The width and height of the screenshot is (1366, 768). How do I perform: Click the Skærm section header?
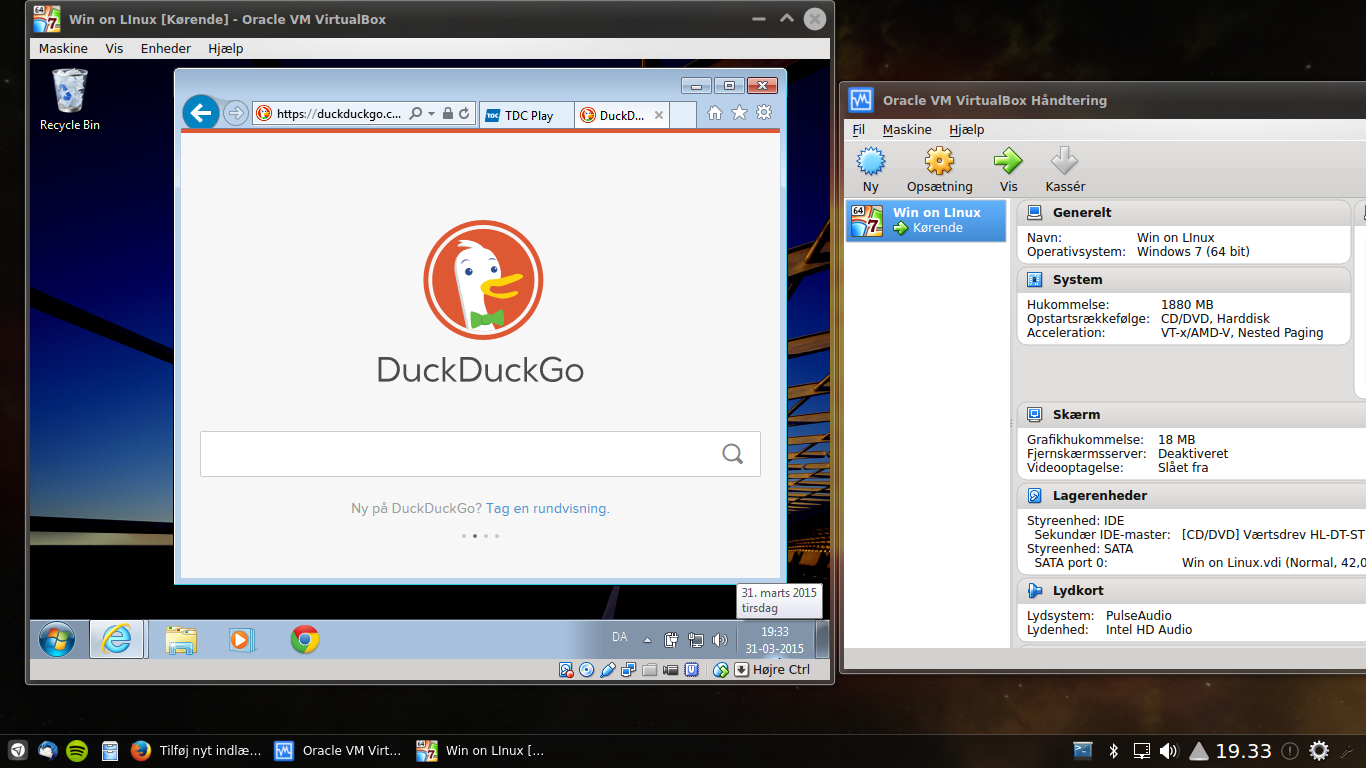(1192, 414)
